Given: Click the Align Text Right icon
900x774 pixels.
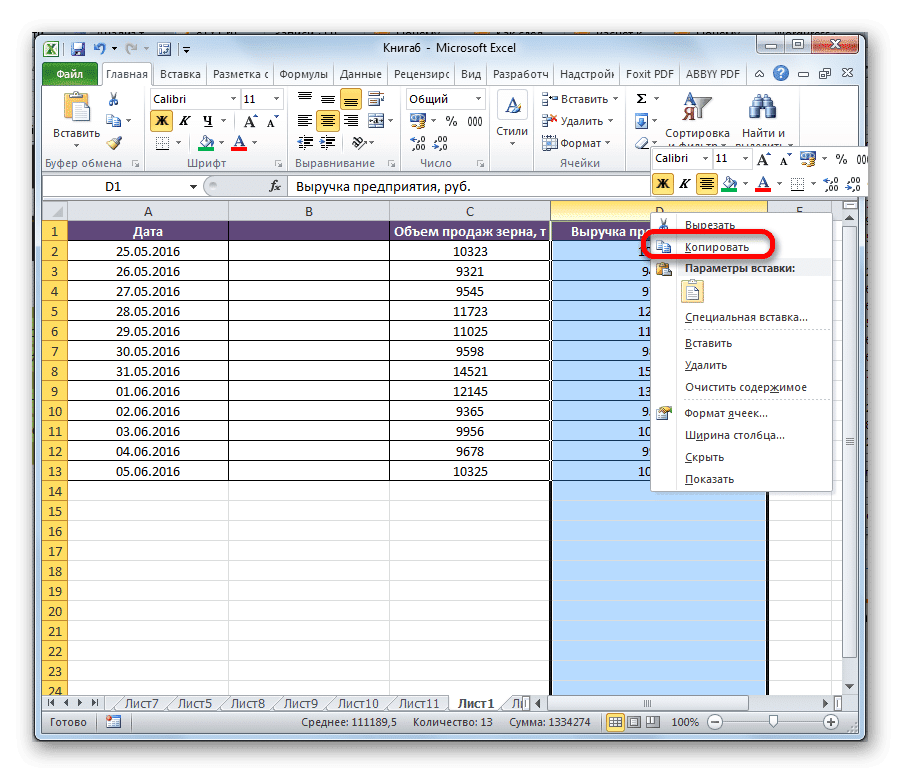Looking at the screenshot, I should click(351, 121).
